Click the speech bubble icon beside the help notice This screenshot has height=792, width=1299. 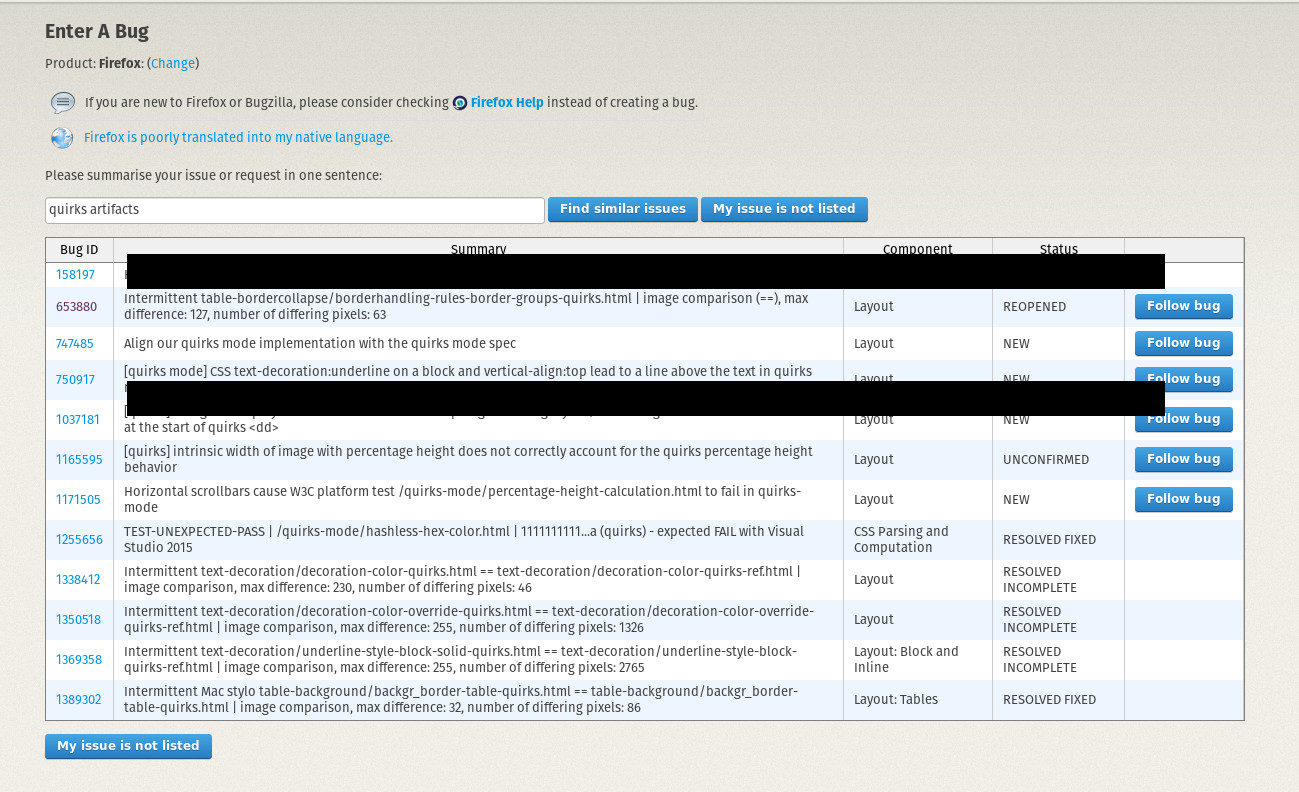click(x=63, y=103)
